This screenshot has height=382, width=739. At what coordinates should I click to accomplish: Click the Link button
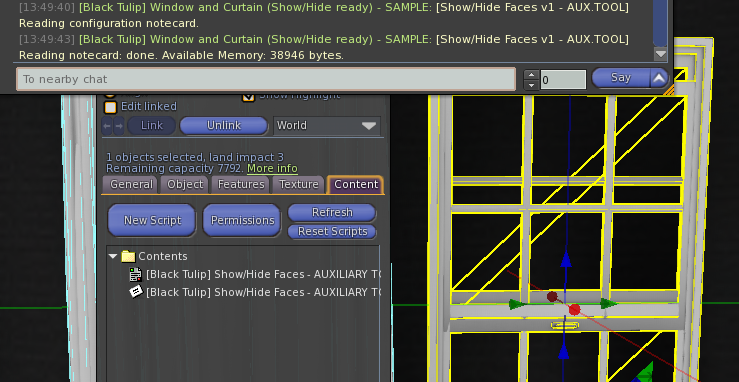152,126
